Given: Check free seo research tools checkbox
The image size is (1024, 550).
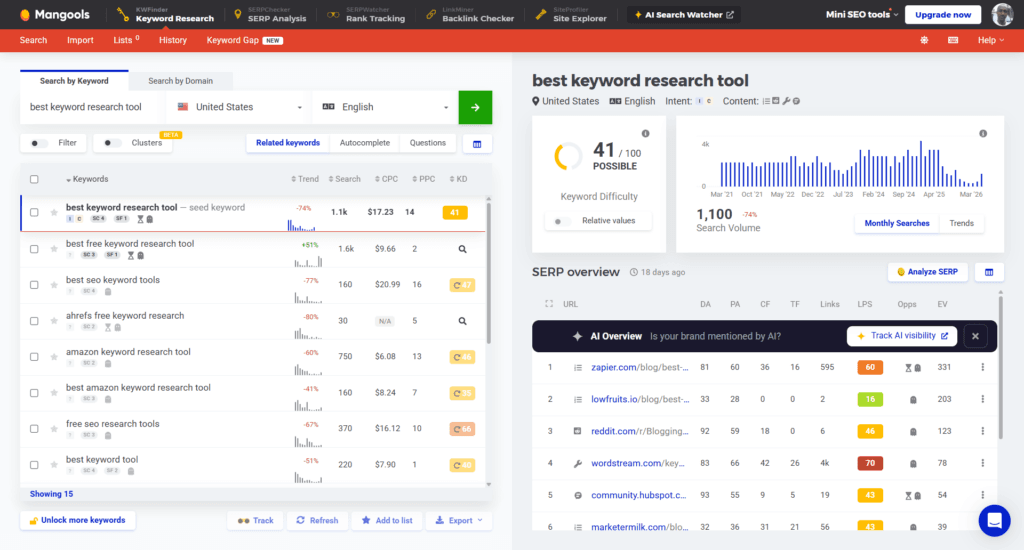Looking at the screenshot, I should pos(34,429).
